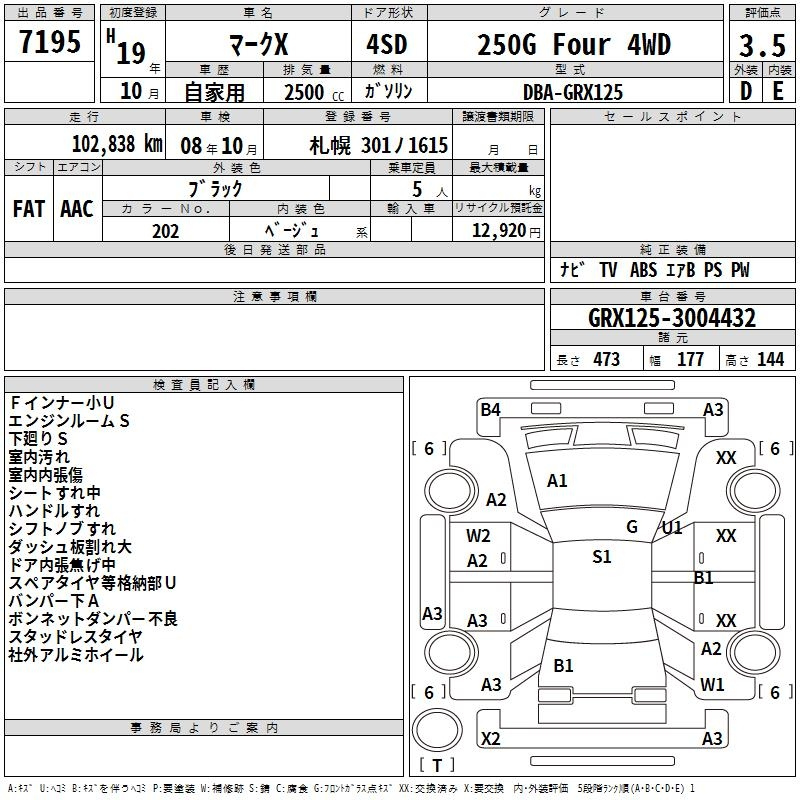
Task: Click the color number 202 field
Action: pyautogui.click(x=165, y=231)
